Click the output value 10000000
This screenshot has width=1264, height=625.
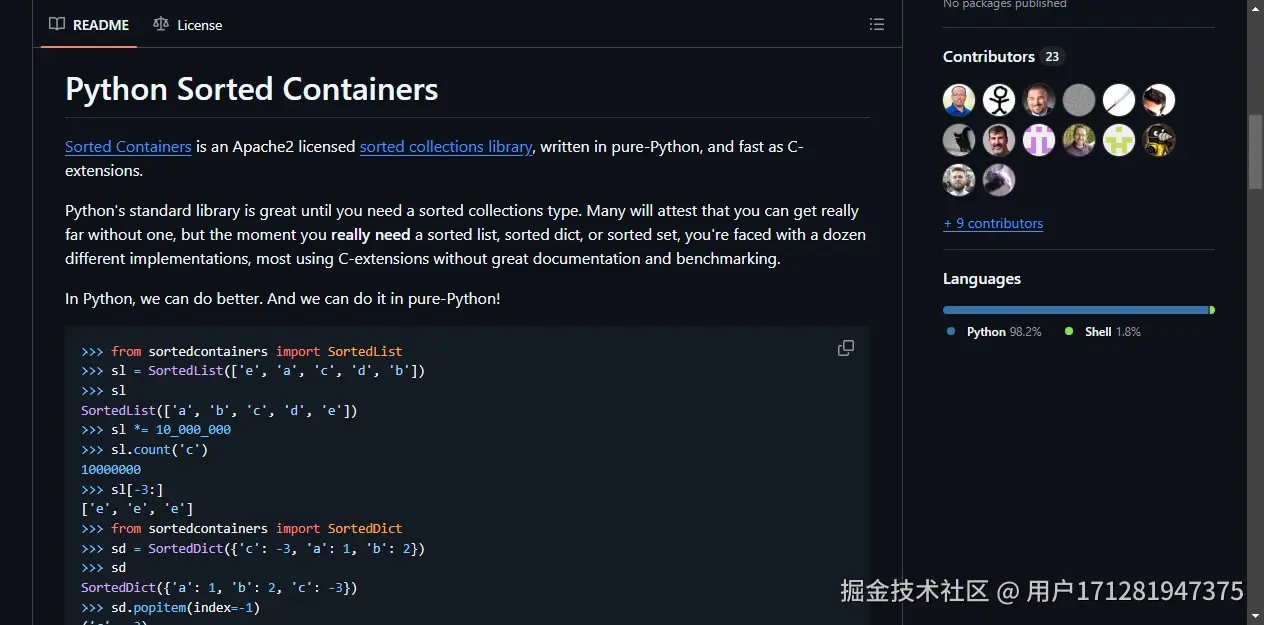tap(111, 469)
